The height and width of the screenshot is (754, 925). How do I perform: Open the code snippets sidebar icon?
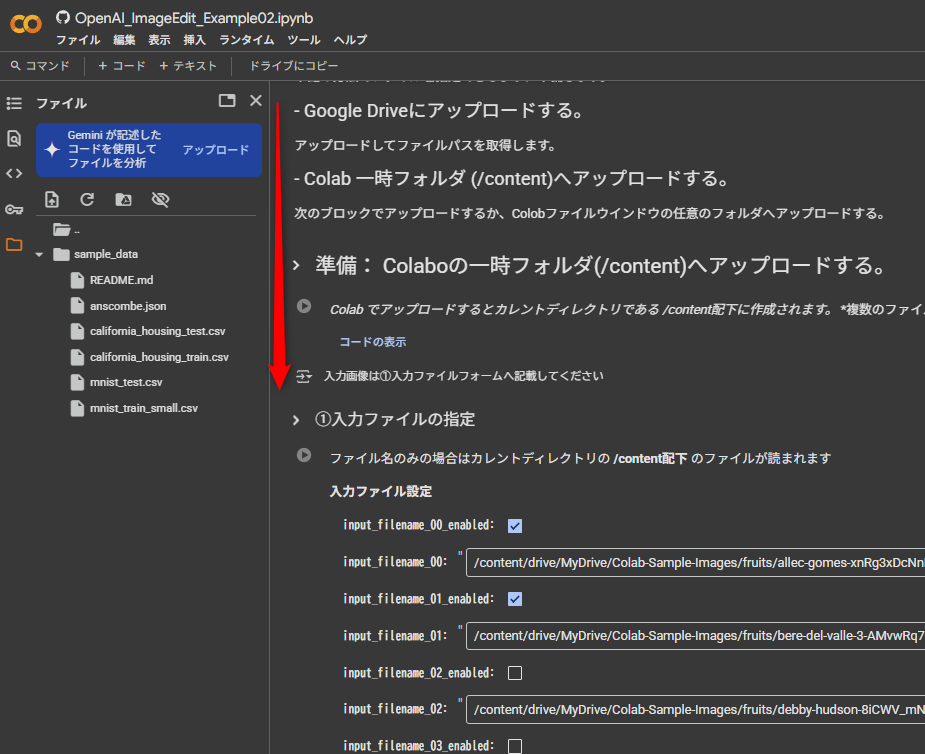point(14,173)
